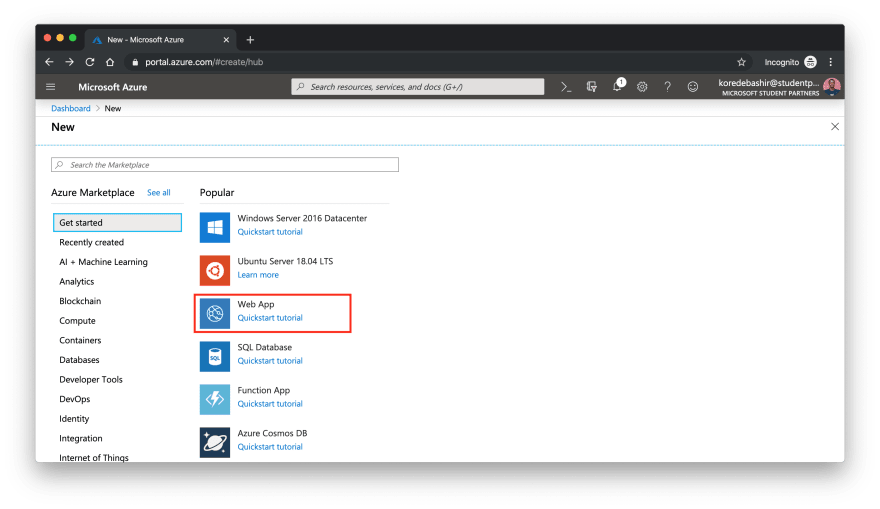Click the browser address bar URL
This screenshot has width=880, height=509.
pos(204,62)
